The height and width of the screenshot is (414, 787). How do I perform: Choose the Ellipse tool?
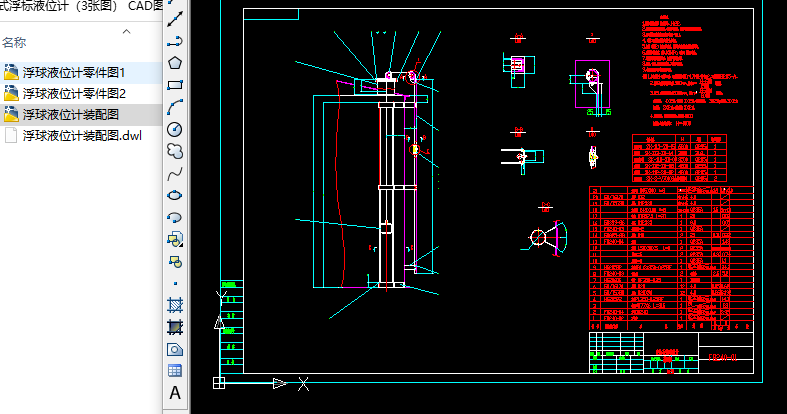point(175,194)
